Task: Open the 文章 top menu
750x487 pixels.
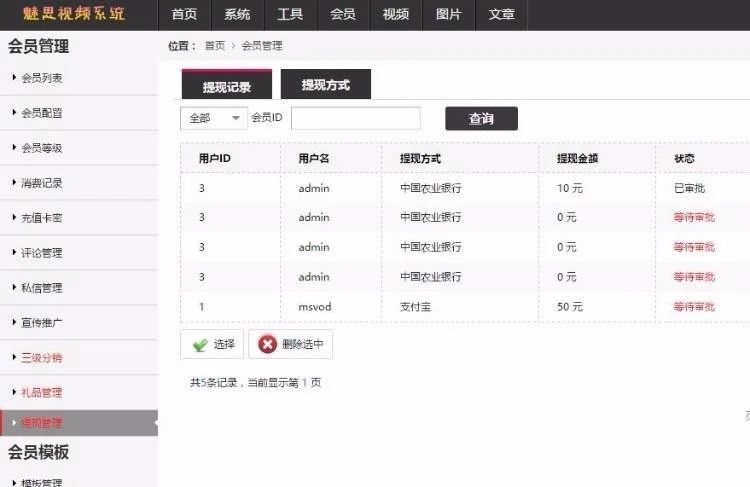Action: [502, 14]
